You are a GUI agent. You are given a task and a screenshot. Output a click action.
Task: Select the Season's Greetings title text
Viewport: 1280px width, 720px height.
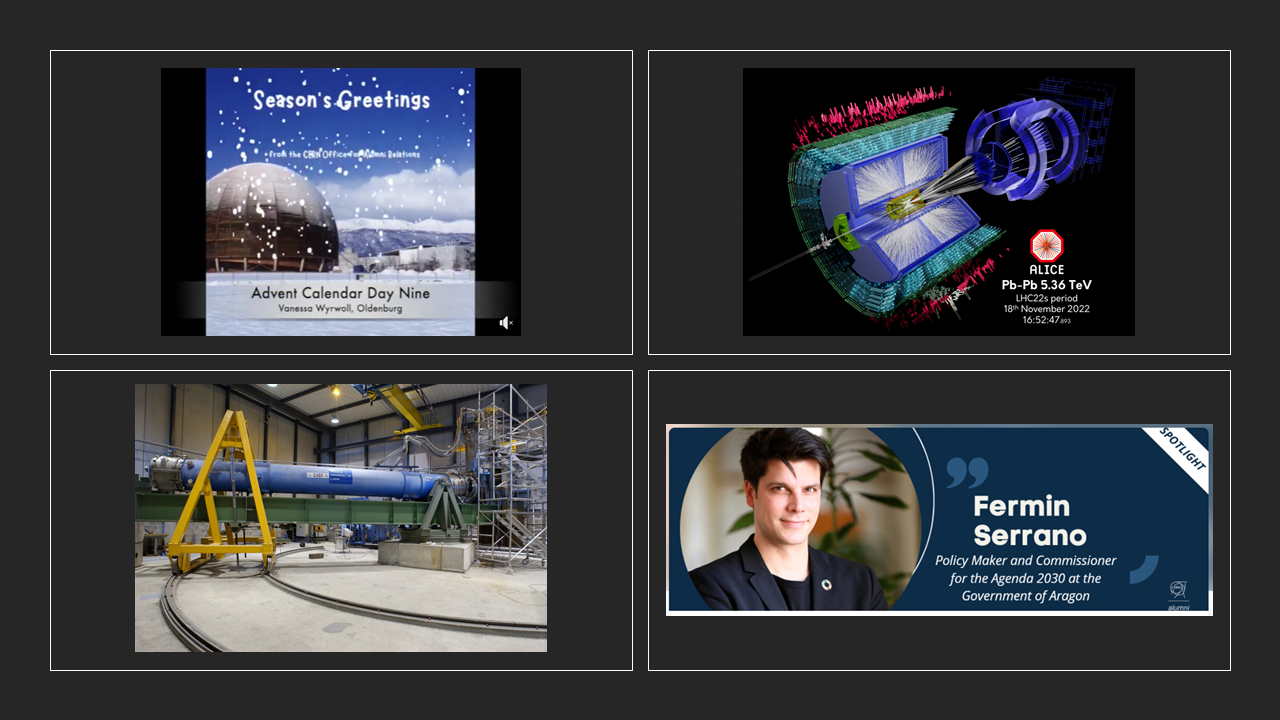[341, 101]
